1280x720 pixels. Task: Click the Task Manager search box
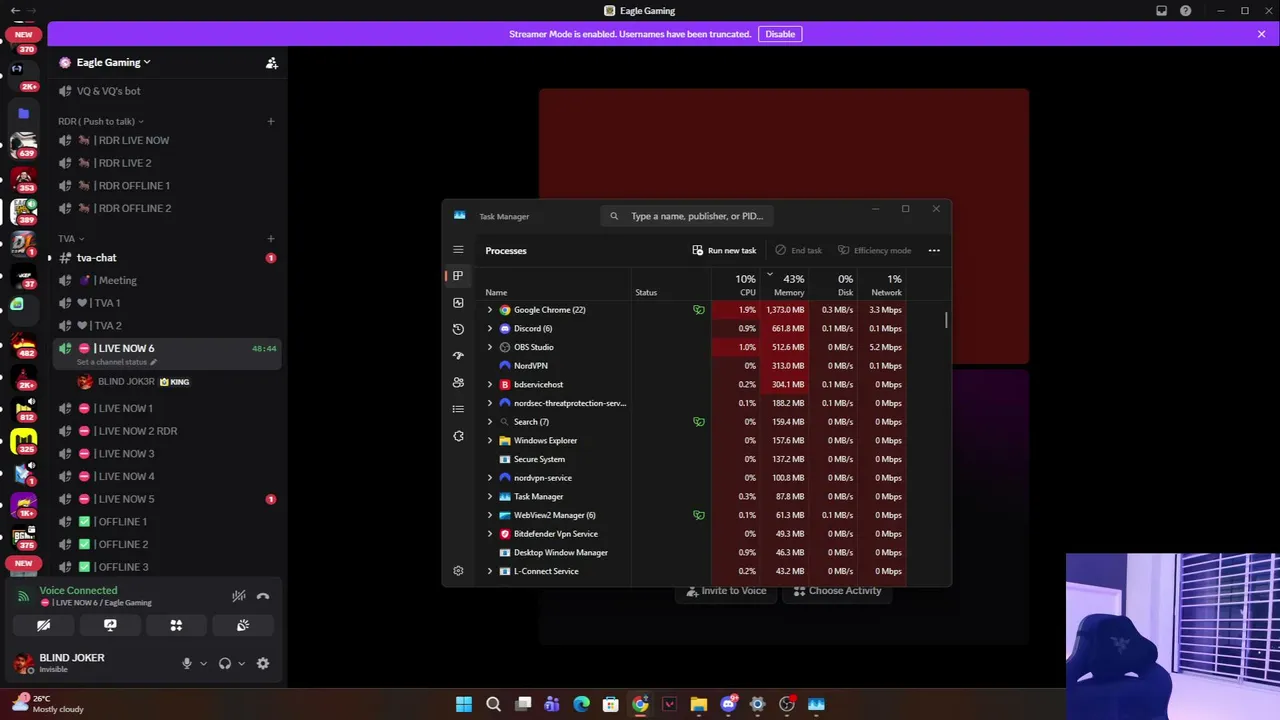pyautogui.click(x=688, y=216)
